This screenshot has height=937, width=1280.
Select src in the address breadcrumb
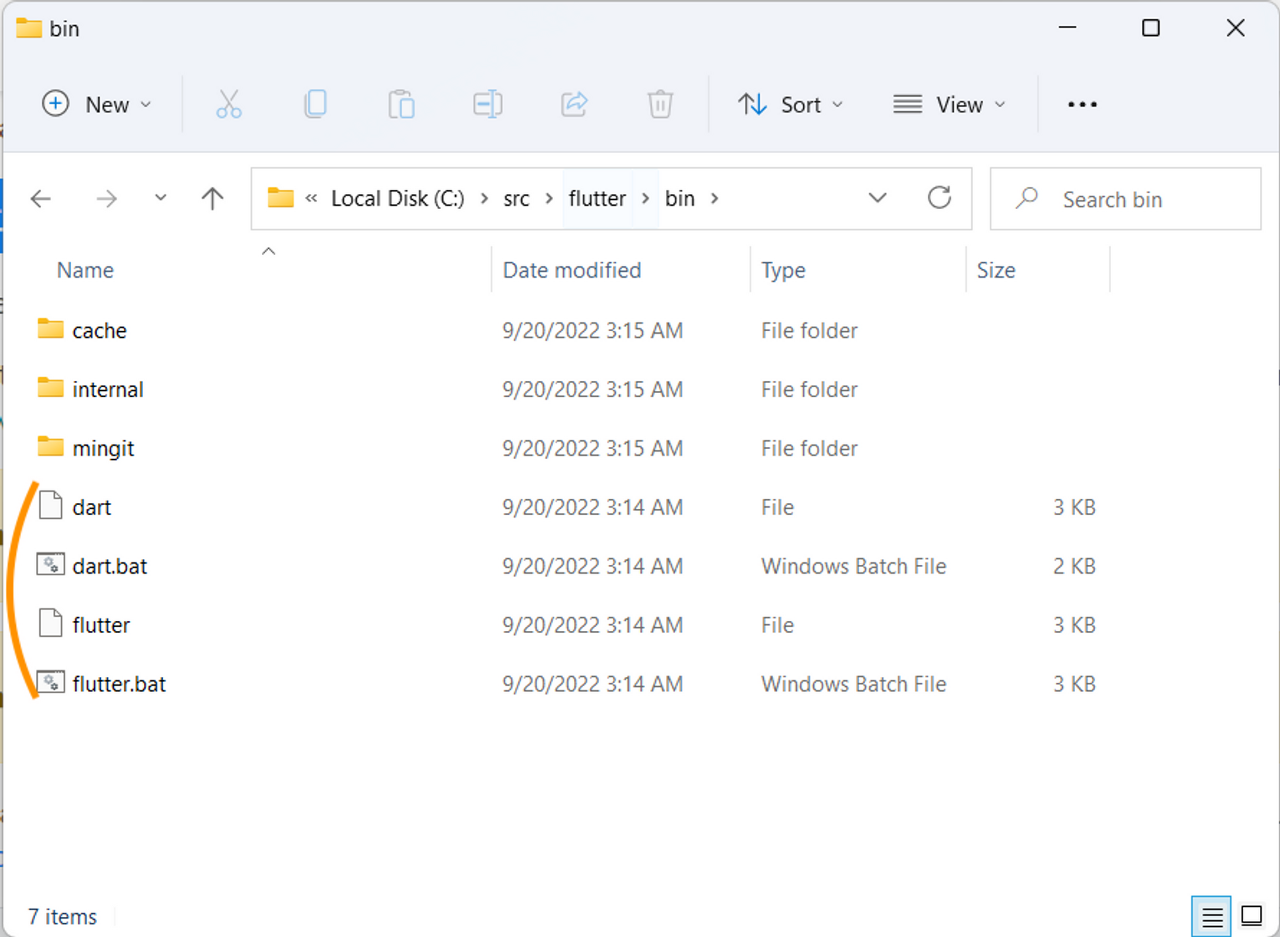(x=516, y=198)
